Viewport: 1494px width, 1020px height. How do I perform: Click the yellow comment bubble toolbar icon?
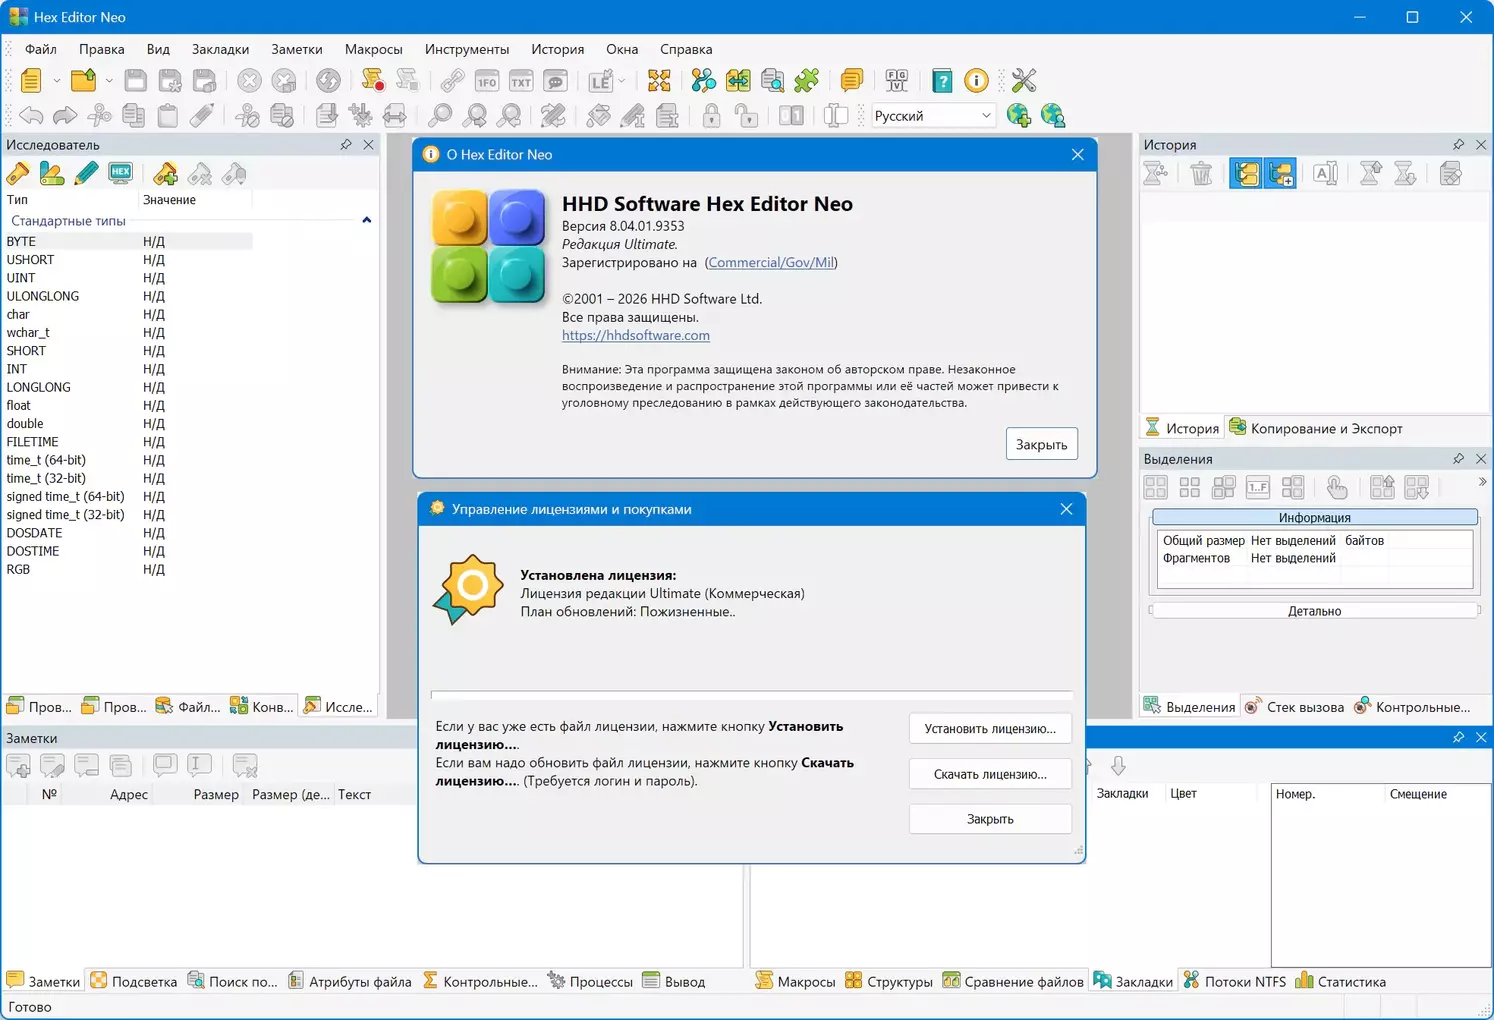pyautogui.click(x=851, y=81)
